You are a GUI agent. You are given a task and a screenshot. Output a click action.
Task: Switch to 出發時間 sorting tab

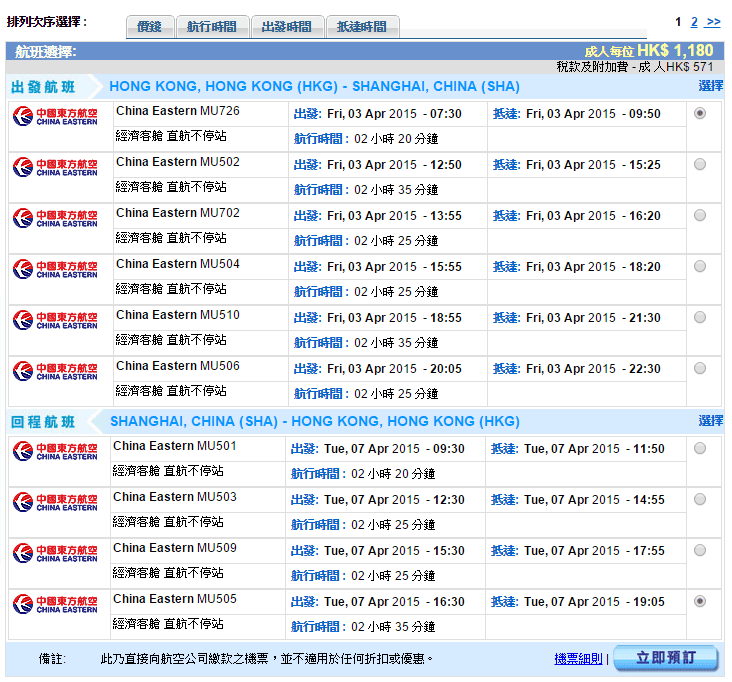point(286,27)
